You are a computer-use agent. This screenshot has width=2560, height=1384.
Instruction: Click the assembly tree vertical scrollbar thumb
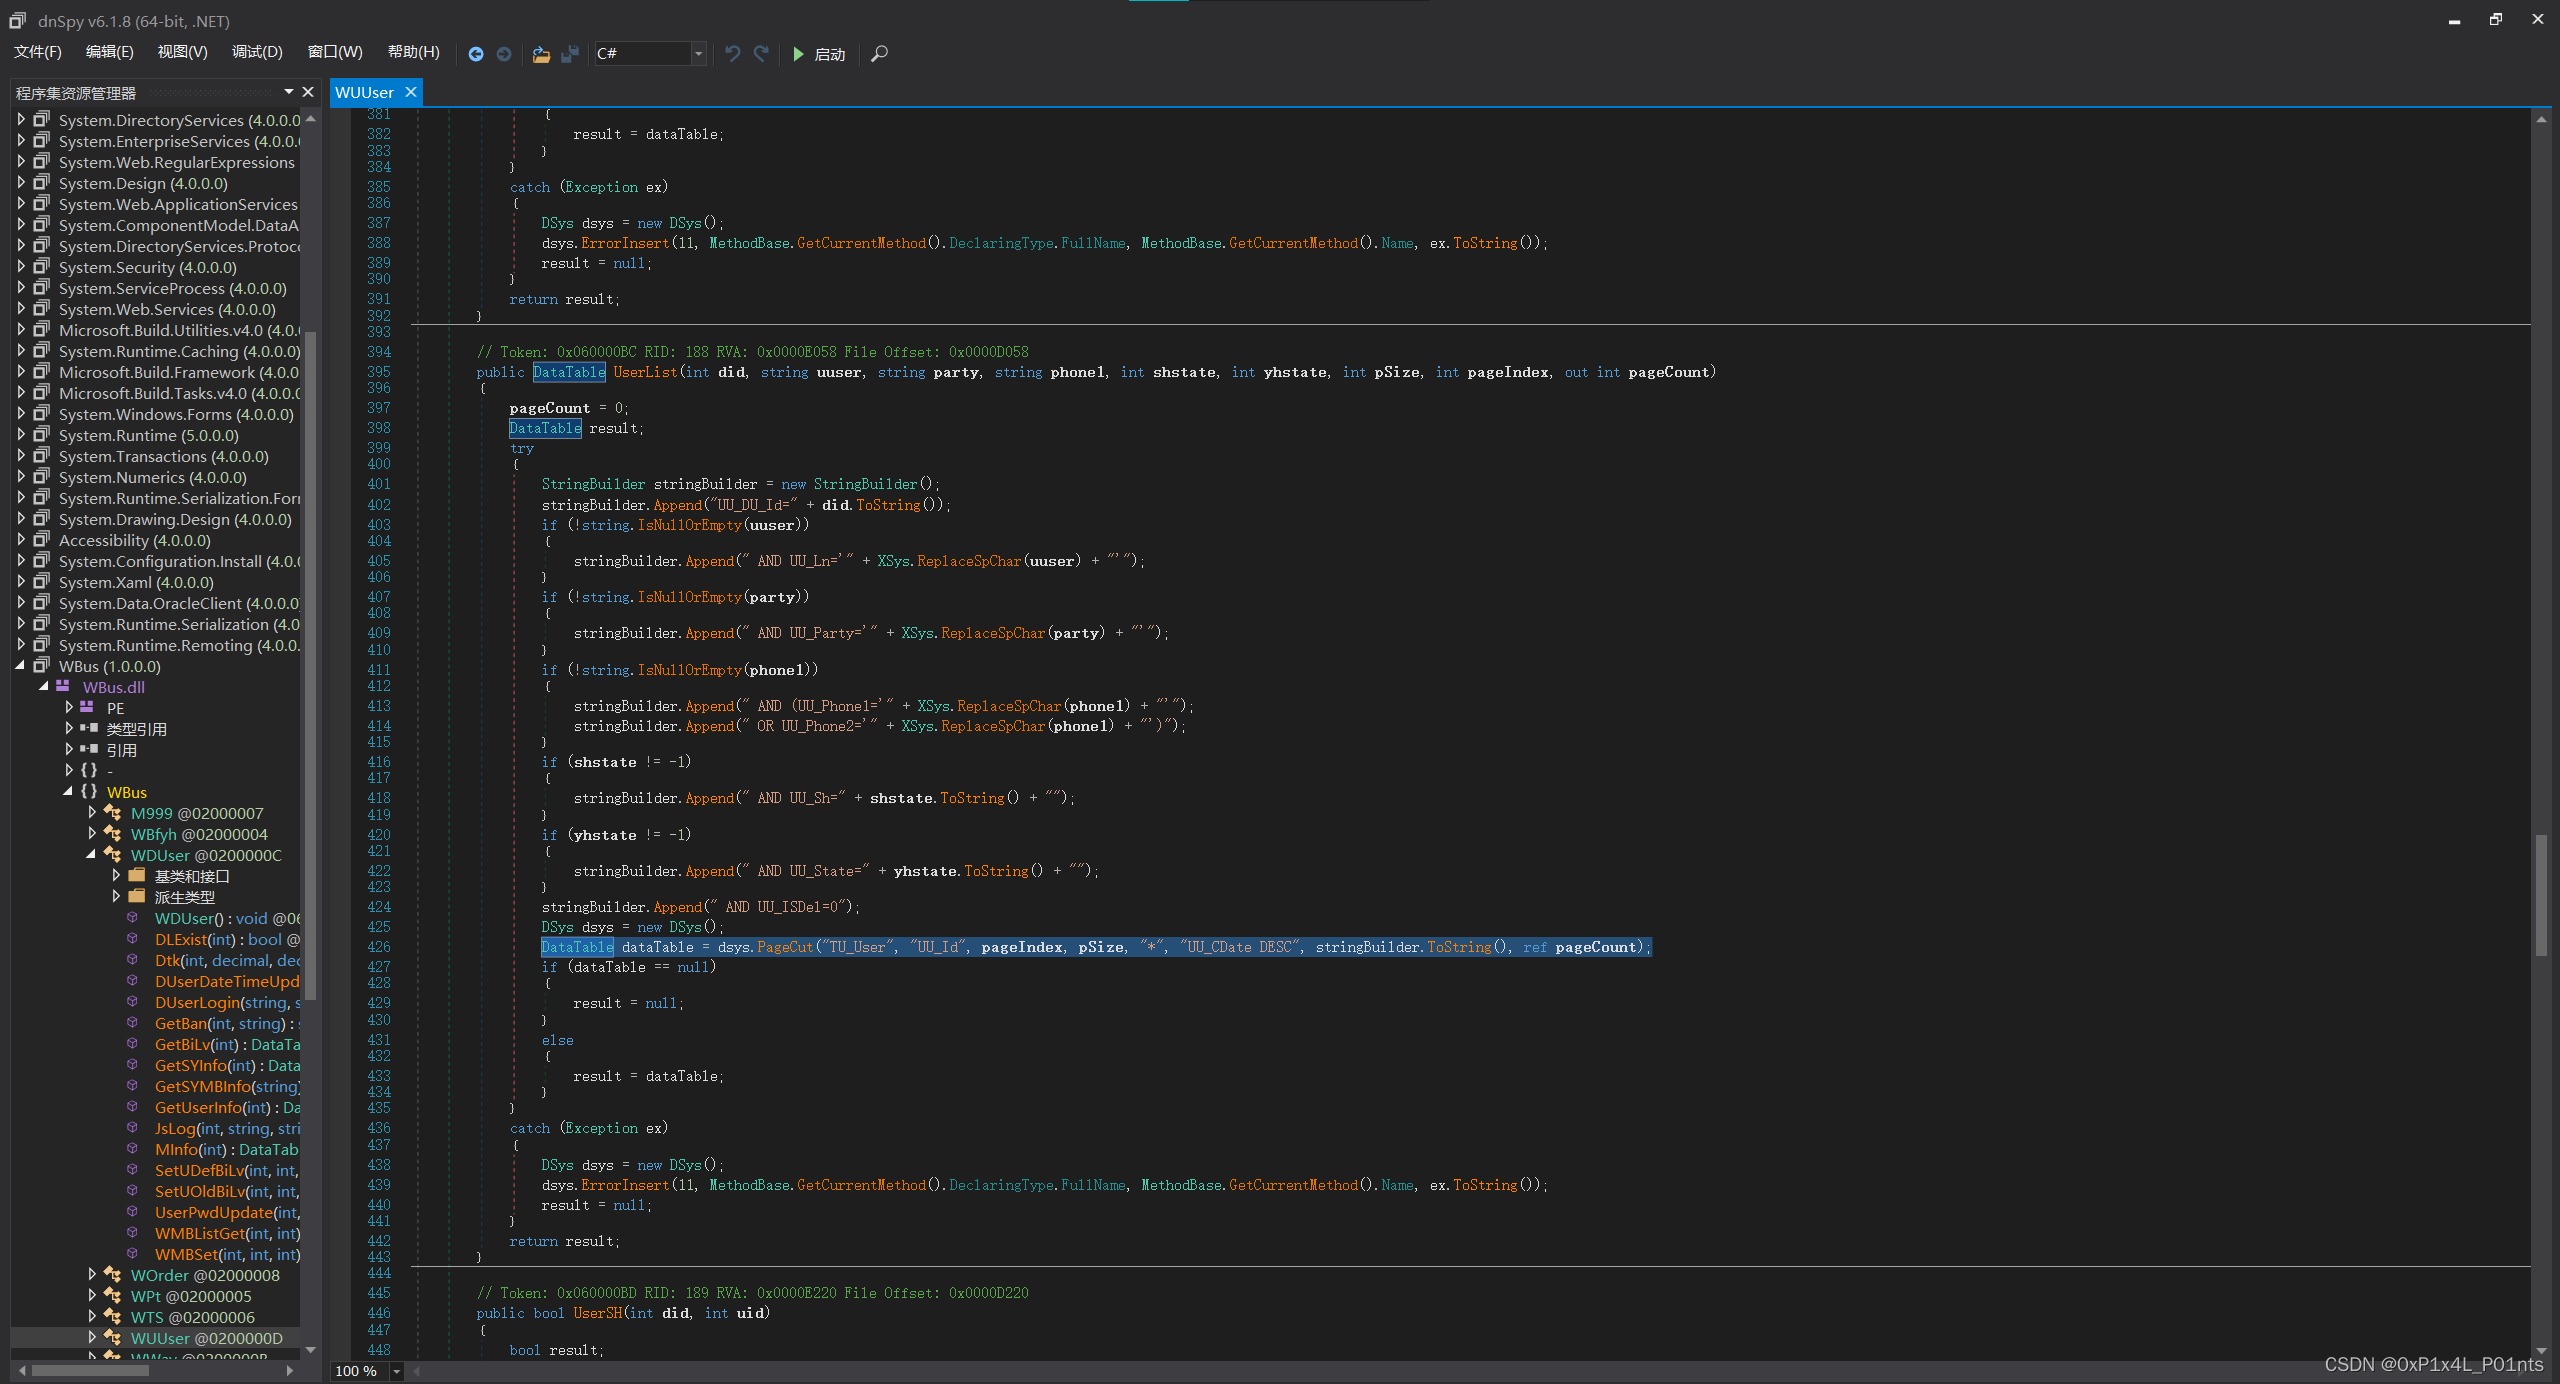[x=310, y=665]
